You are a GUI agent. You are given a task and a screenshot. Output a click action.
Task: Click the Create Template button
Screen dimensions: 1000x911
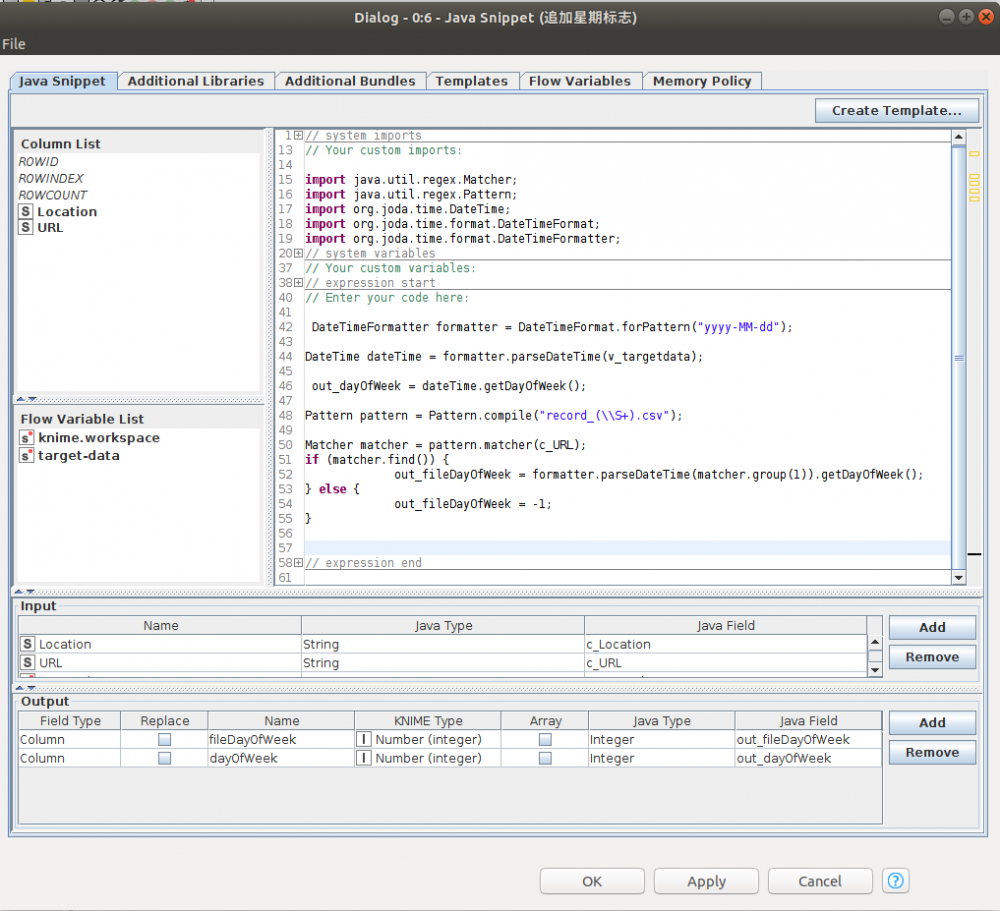[x=896, y=111]
